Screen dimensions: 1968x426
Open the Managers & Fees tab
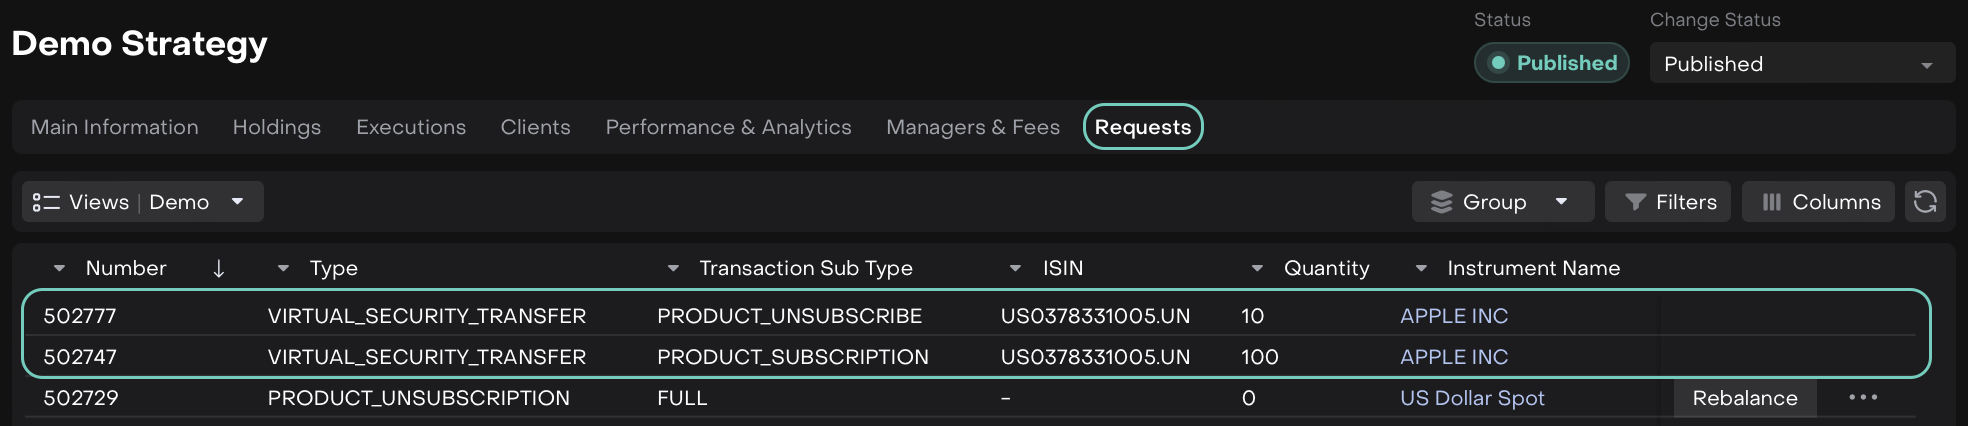pos(972,127)
